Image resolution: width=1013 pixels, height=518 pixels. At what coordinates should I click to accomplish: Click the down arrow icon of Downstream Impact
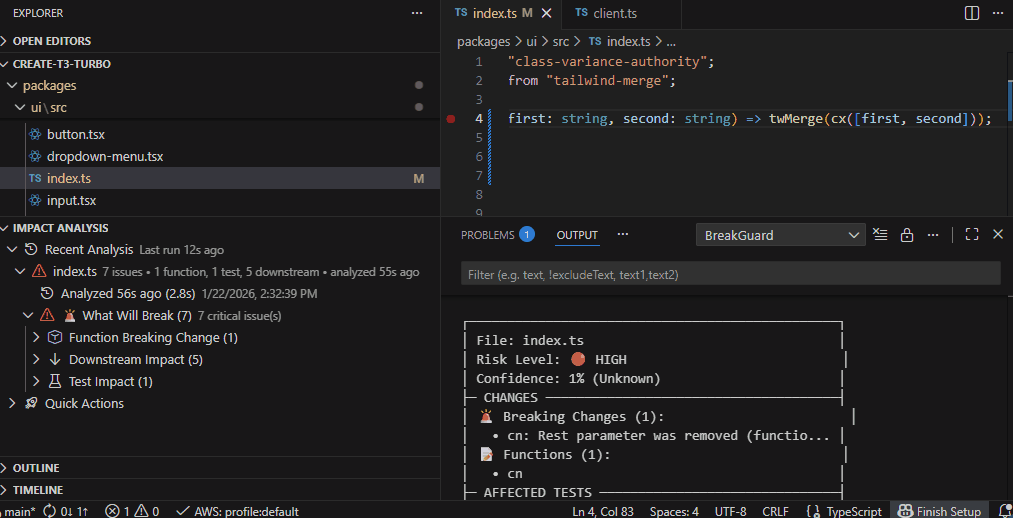55,360
